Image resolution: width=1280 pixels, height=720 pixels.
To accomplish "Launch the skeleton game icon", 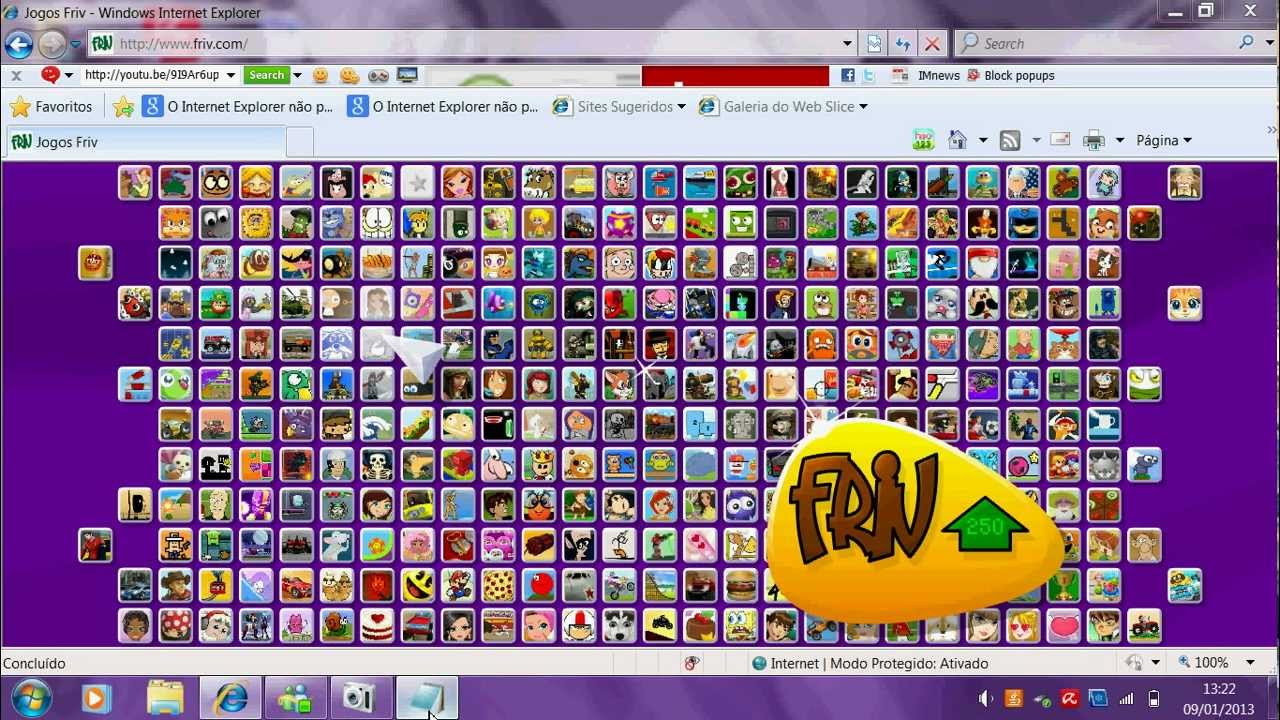I will click(377, 464).
